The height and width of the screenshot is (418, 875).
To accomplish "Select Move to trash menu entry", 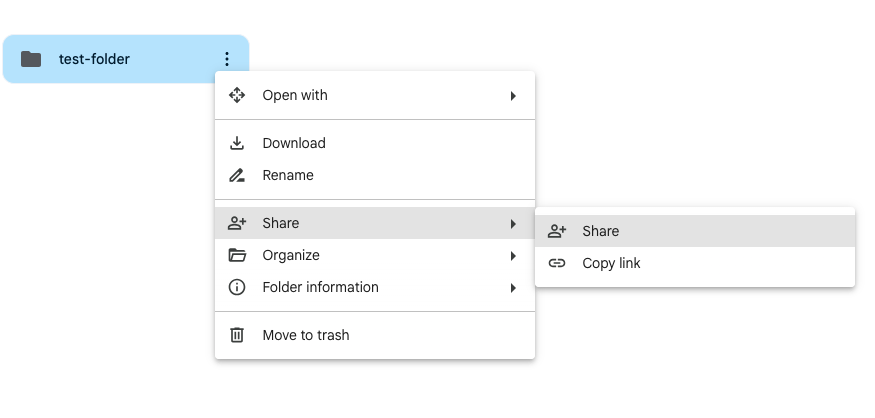I will tap(375, 335).
